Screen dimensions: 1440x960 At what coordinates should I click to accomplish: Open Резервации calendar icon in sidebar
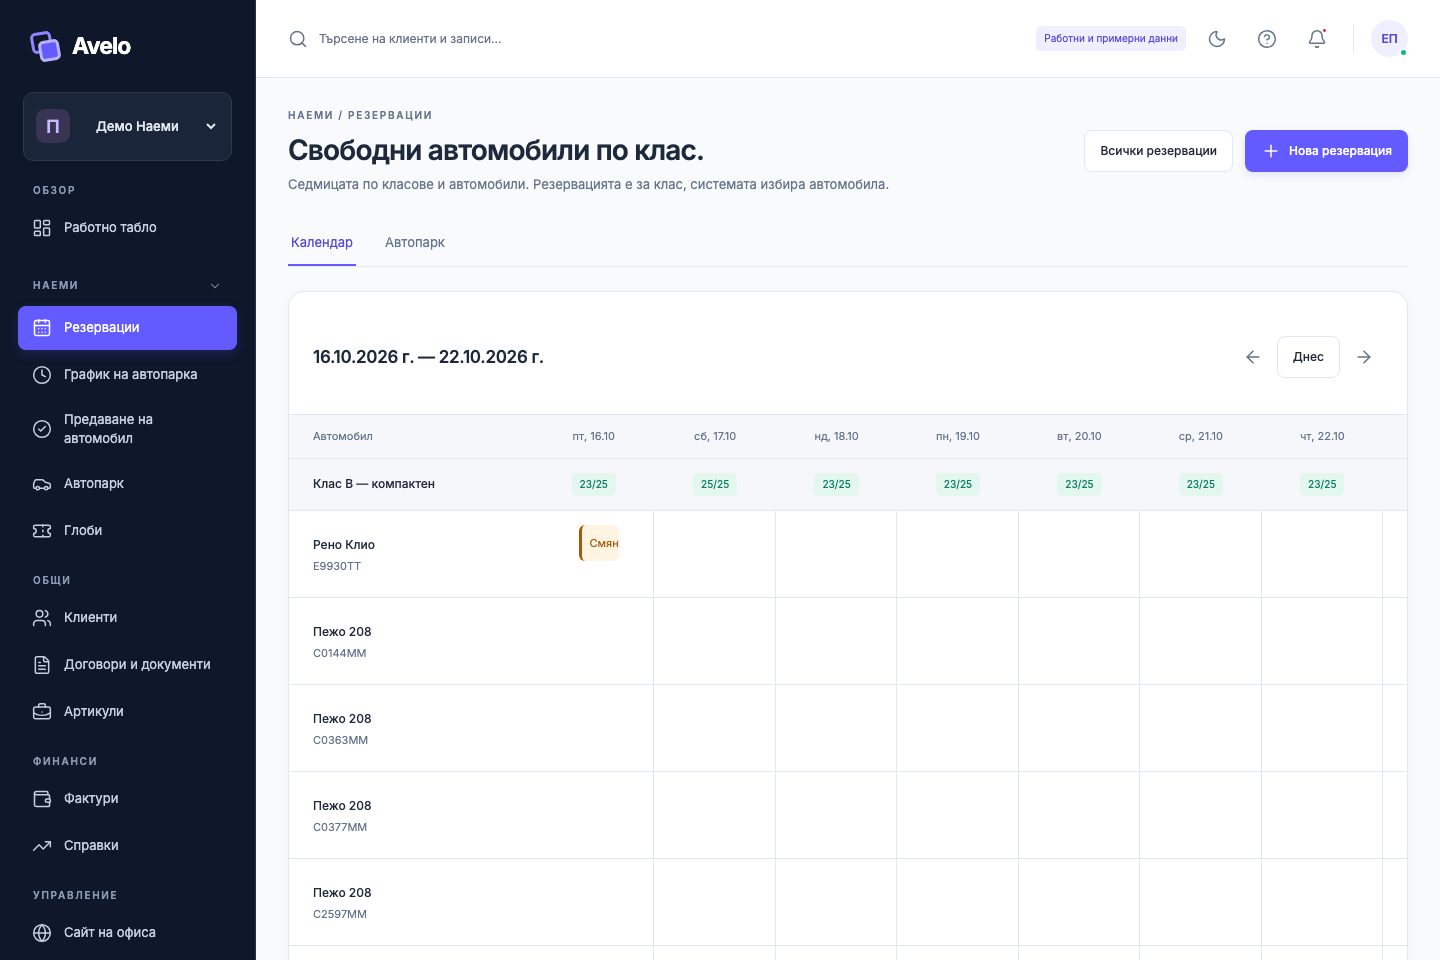pos(42,328)
